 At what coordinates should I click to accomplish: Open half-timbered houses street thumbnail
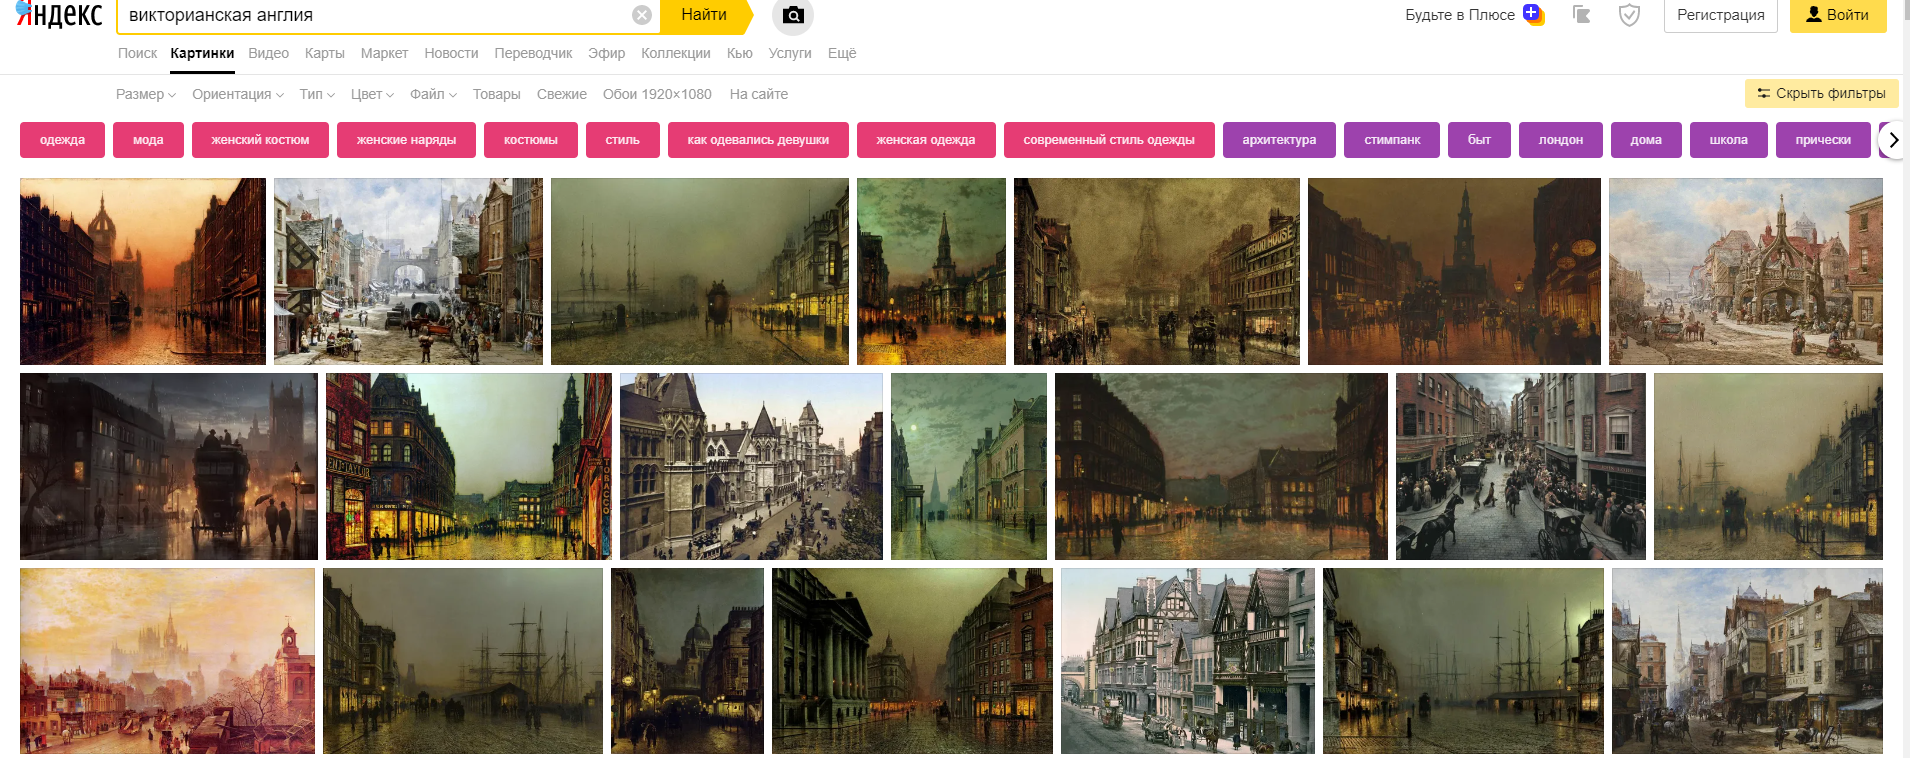pyautogui.click(x=1188, y=661)
